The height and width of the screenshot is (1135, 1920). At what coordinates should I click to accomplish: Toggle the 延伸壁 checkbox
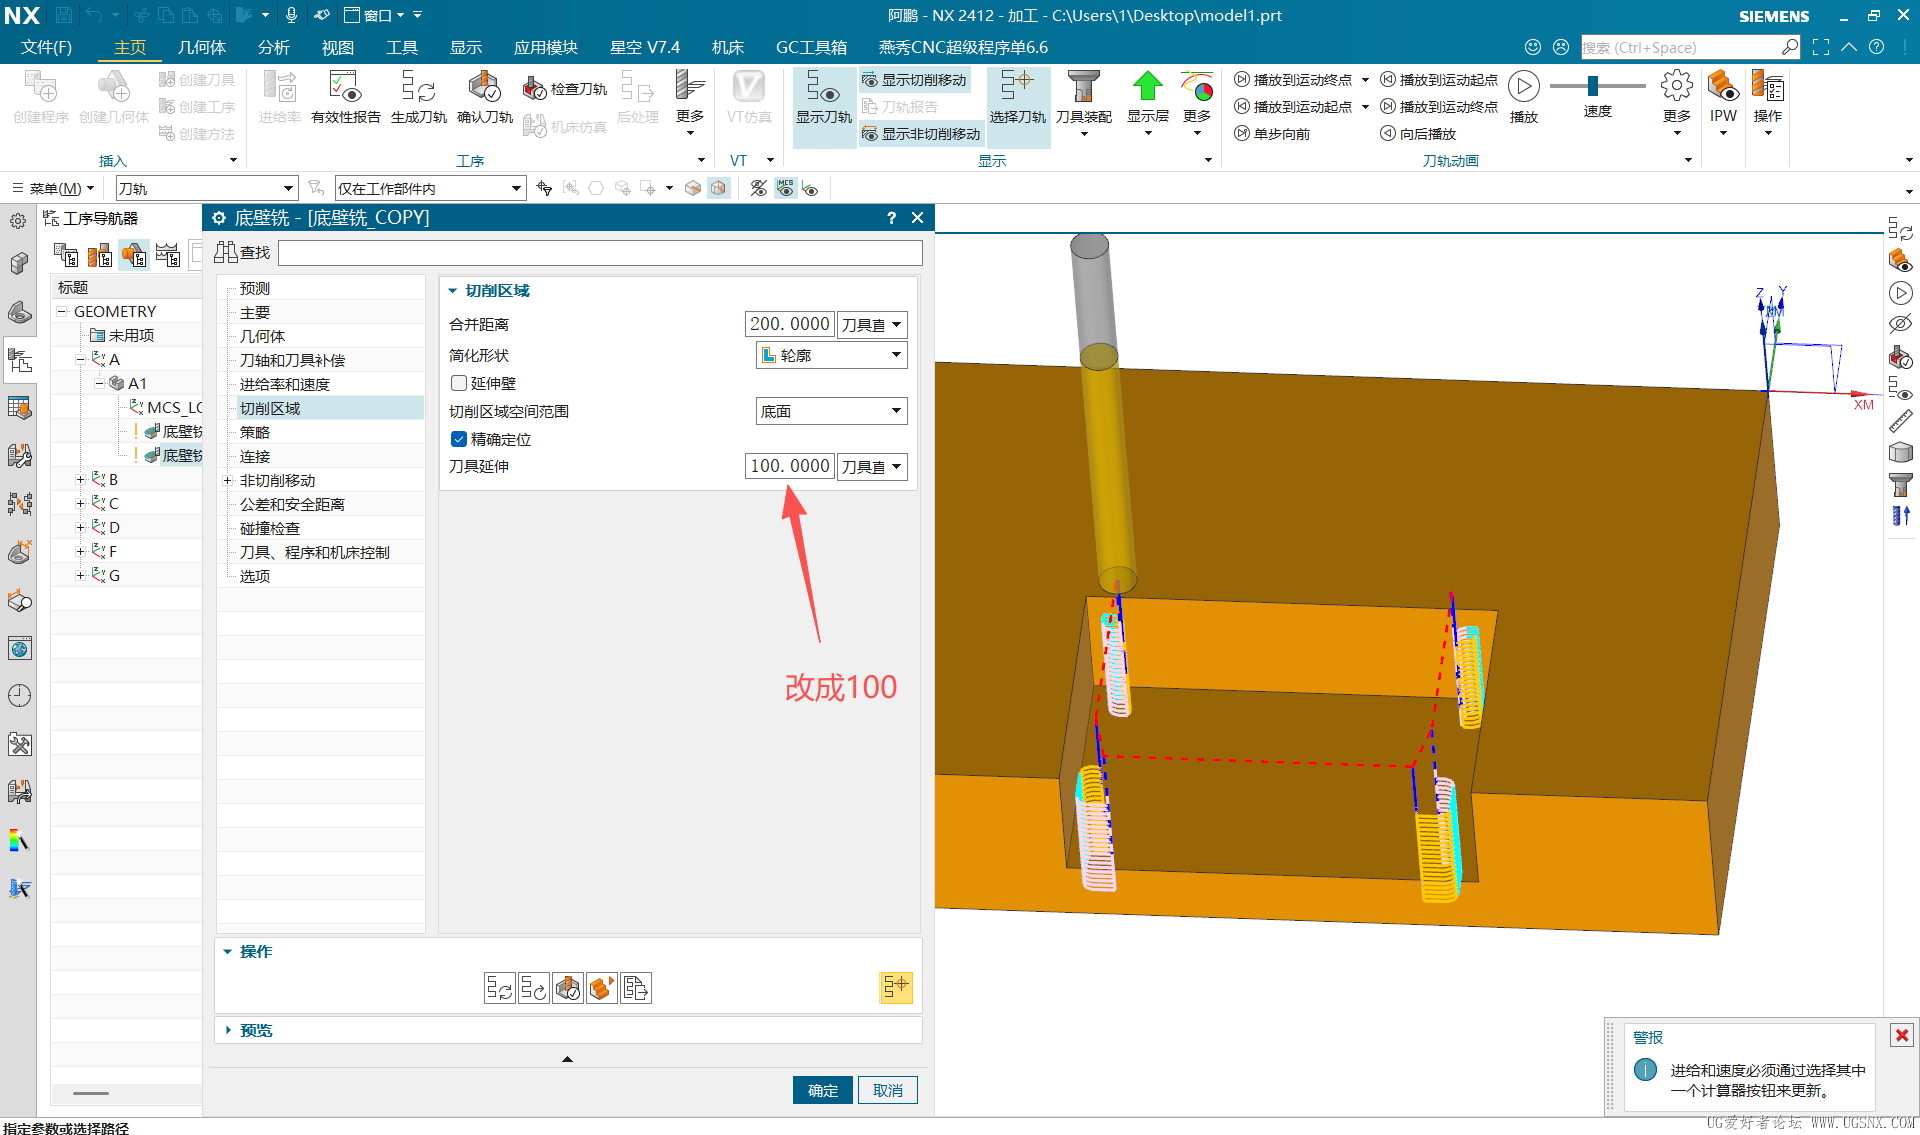459,383
